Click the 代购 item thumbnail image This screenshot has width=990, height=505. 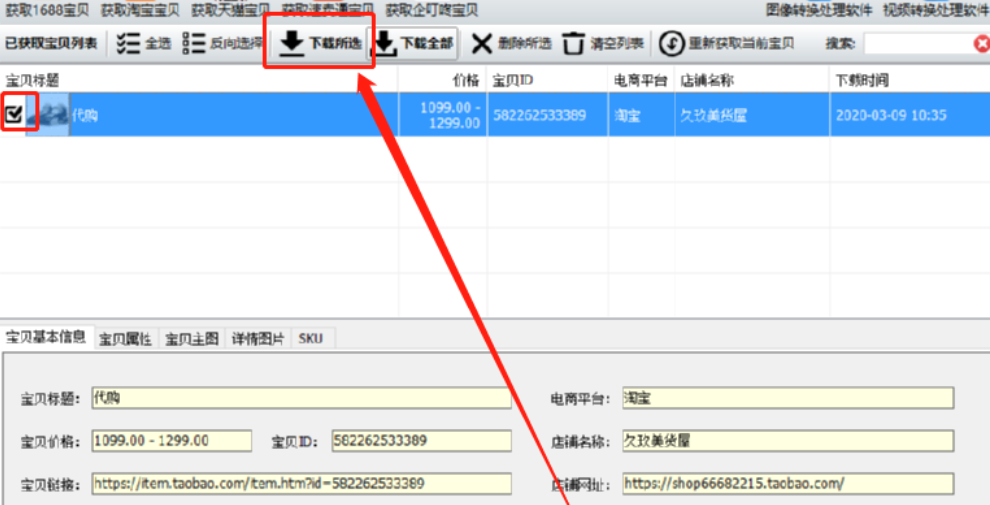point(48,115)
